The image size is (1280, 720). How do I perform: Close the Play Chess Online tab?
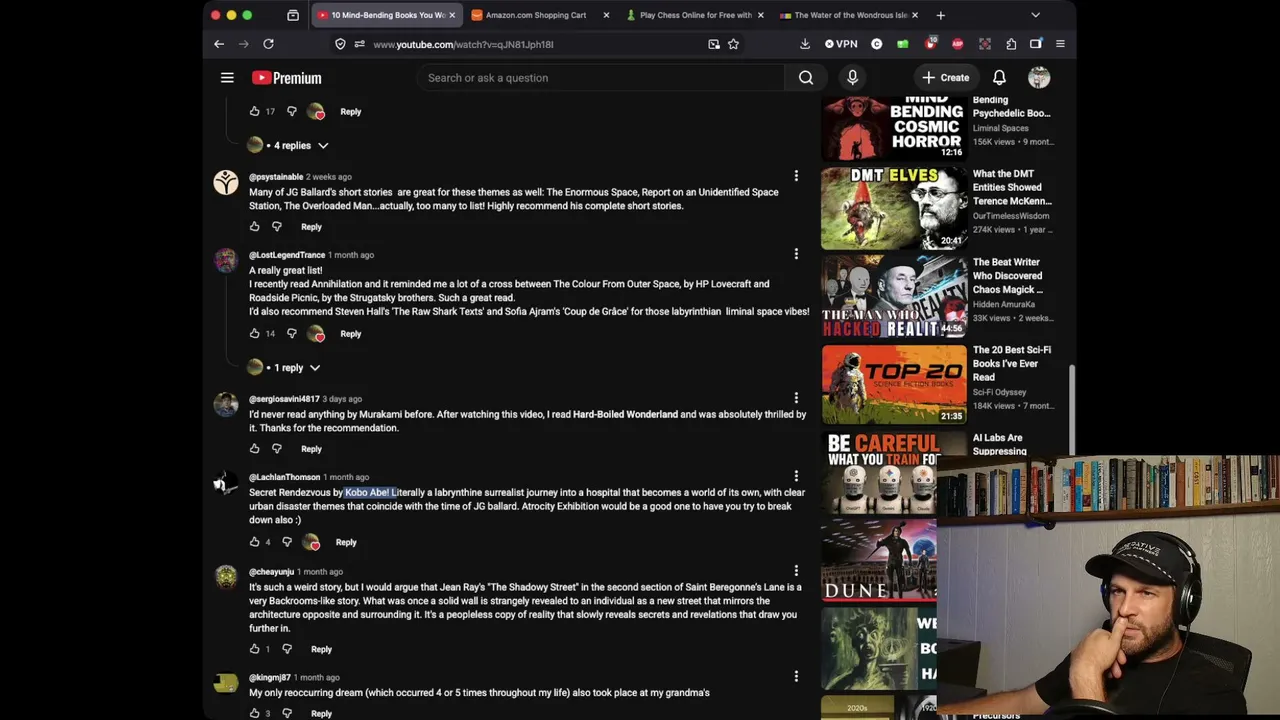tap(761, 15)
